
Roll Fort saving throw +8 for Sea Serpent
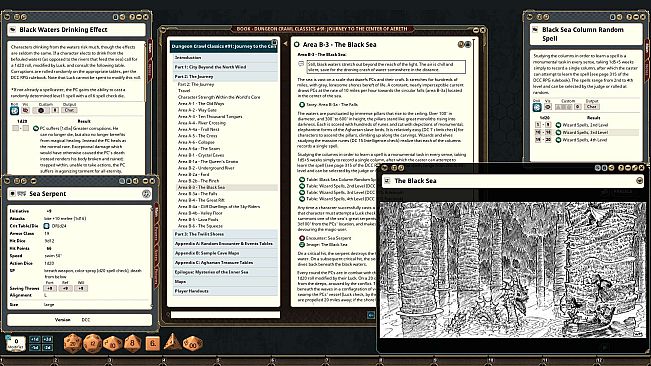pyautogui.click(x=49, y=288)
